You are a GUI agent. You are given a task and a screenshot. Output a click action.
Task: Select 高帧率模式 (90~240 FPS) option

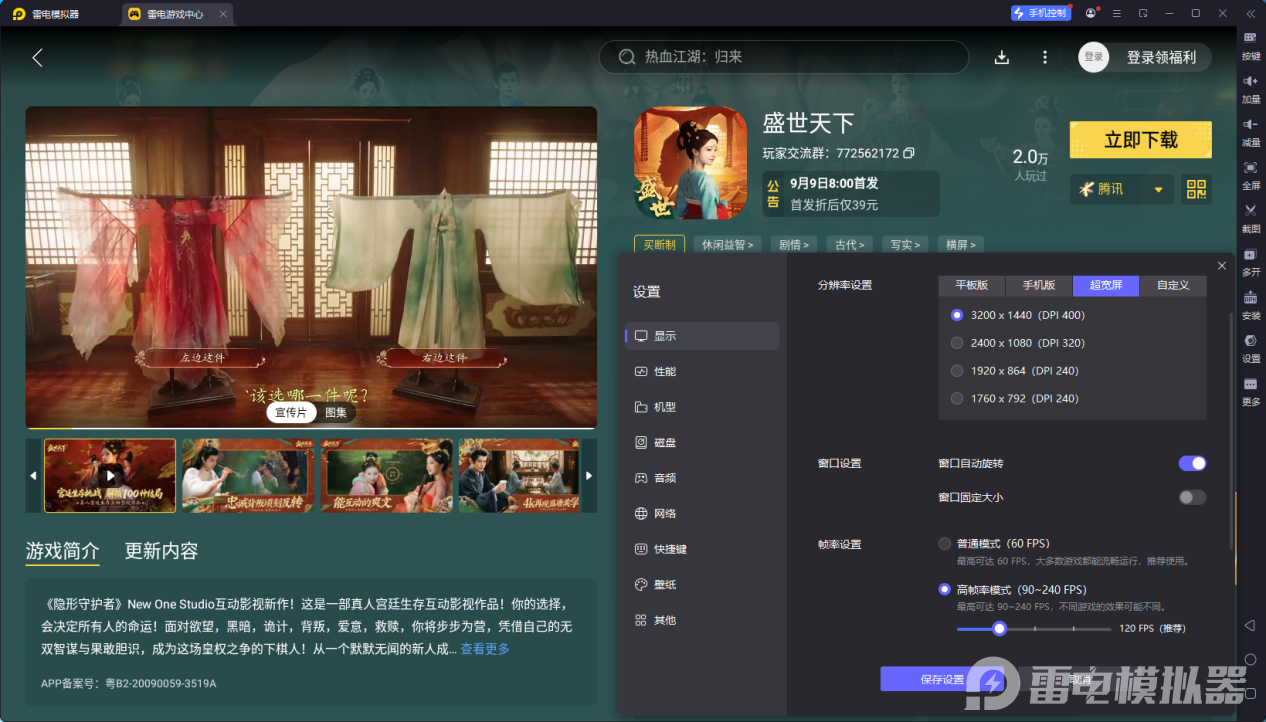(944, 589)
